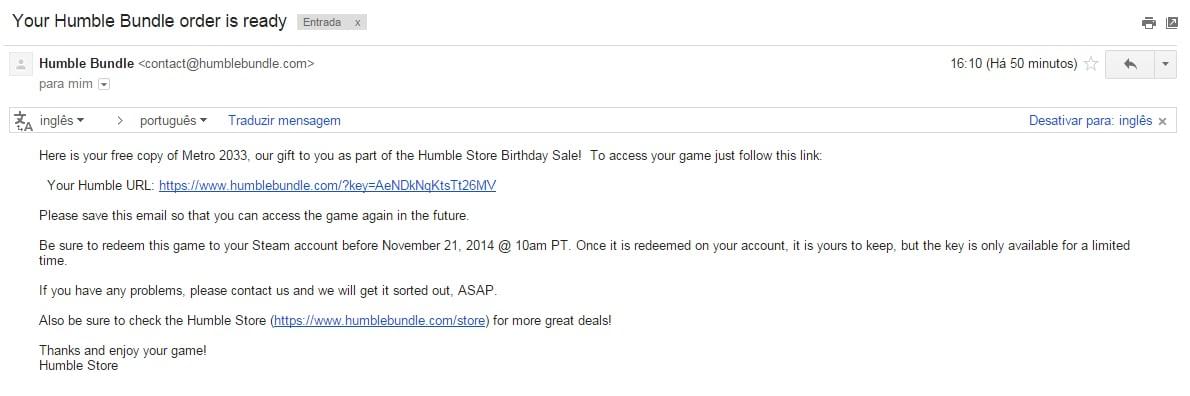
Task: Open the 'inglês' source language dropdown
Action: (x=61, y=121)
